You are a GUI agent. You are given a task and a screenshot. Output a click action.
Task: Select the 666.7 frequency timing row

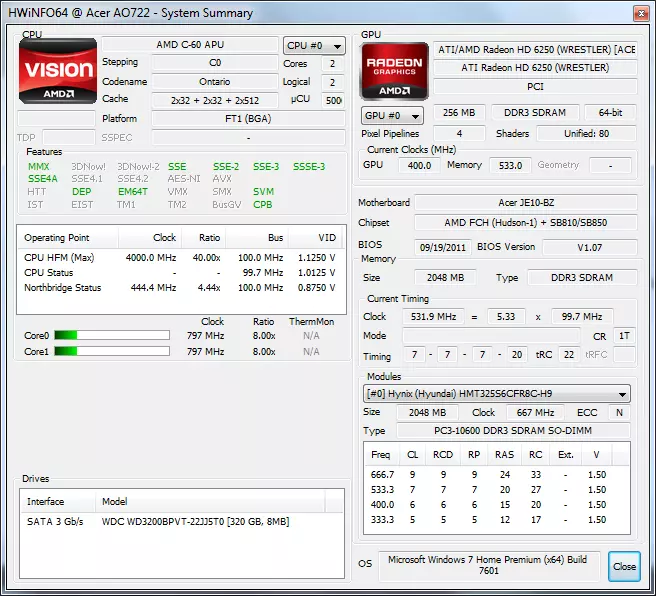point(497,475)
